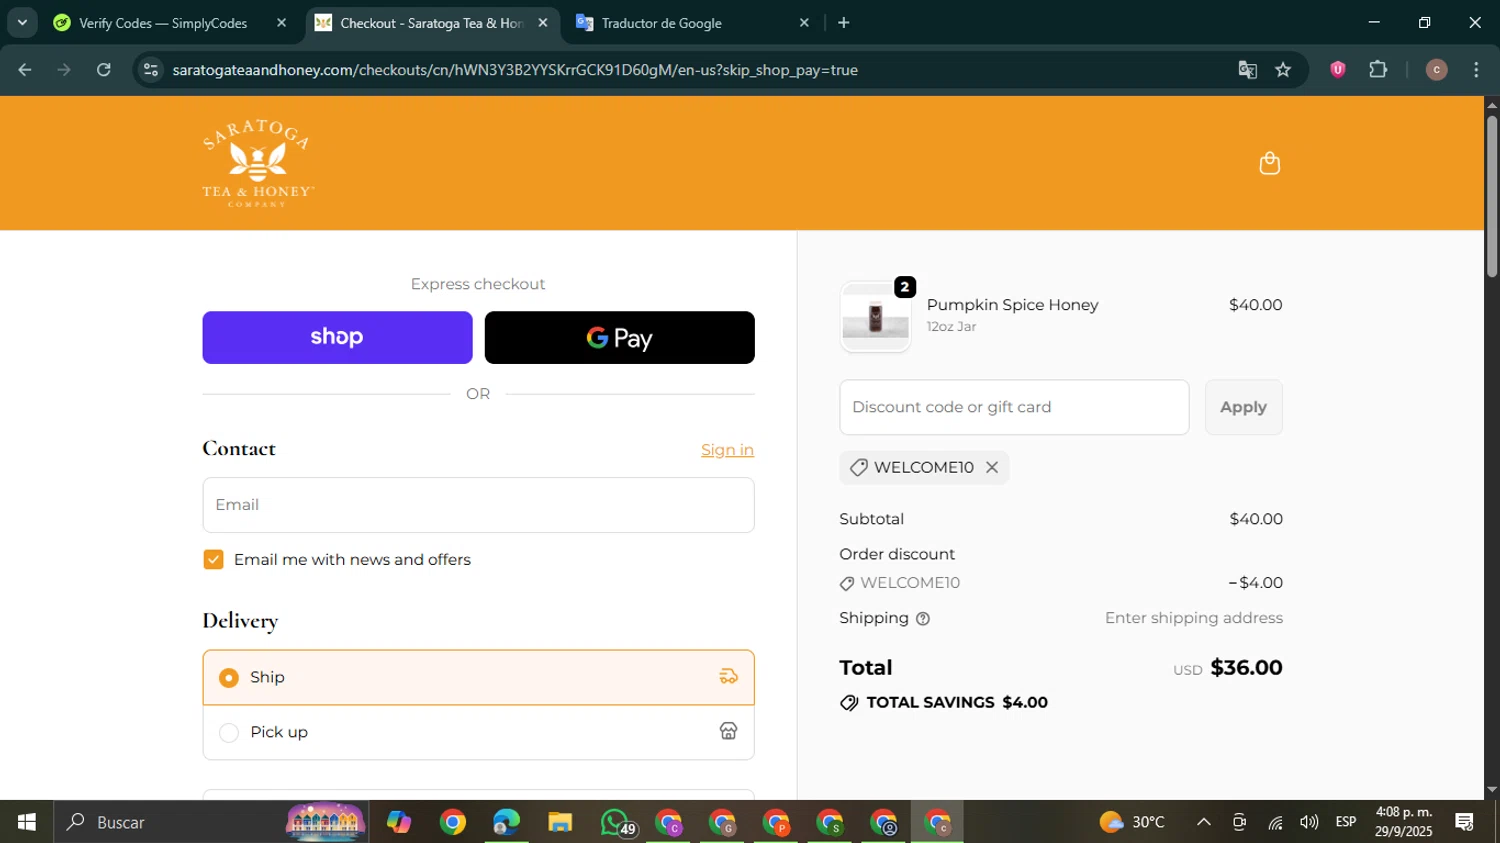Viewport: 1500px width, 843px height.
Task: Close the Checkout tab
Action: tap(543, 23)
